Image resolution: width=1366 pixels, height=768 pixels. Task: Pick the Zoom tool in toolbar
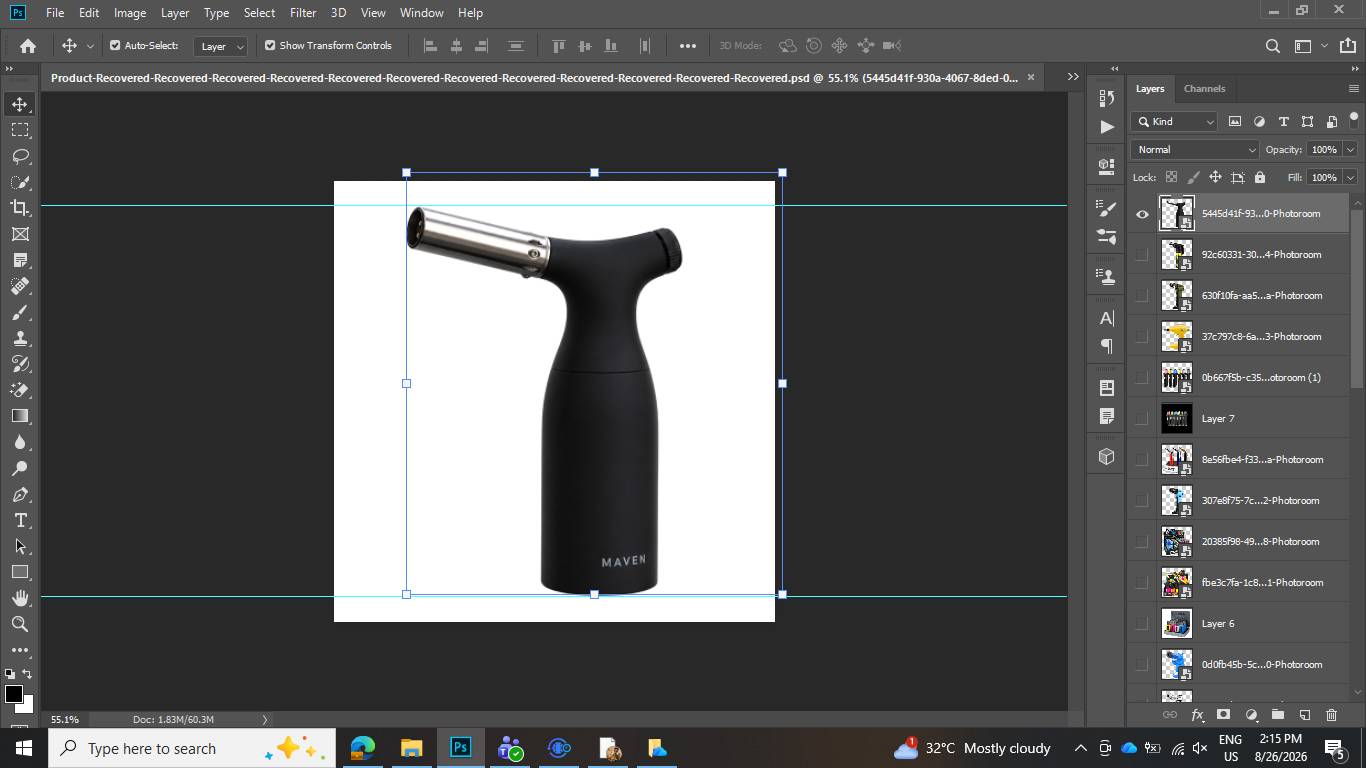(20, 624)
